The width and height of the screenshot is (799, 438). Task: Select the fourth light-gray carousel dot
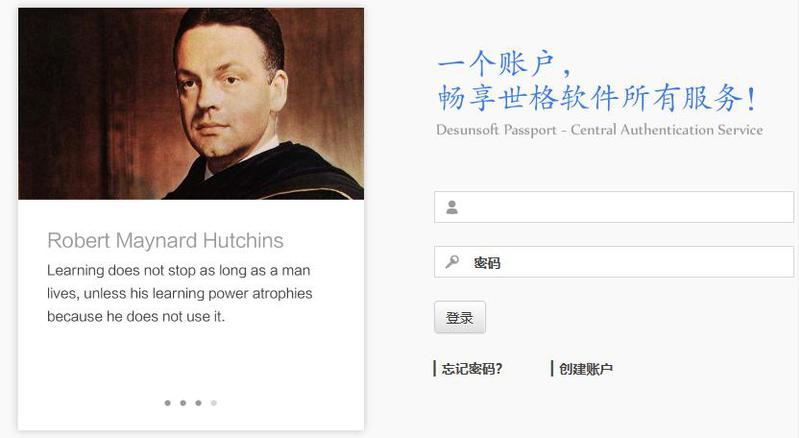pos(214,403)
